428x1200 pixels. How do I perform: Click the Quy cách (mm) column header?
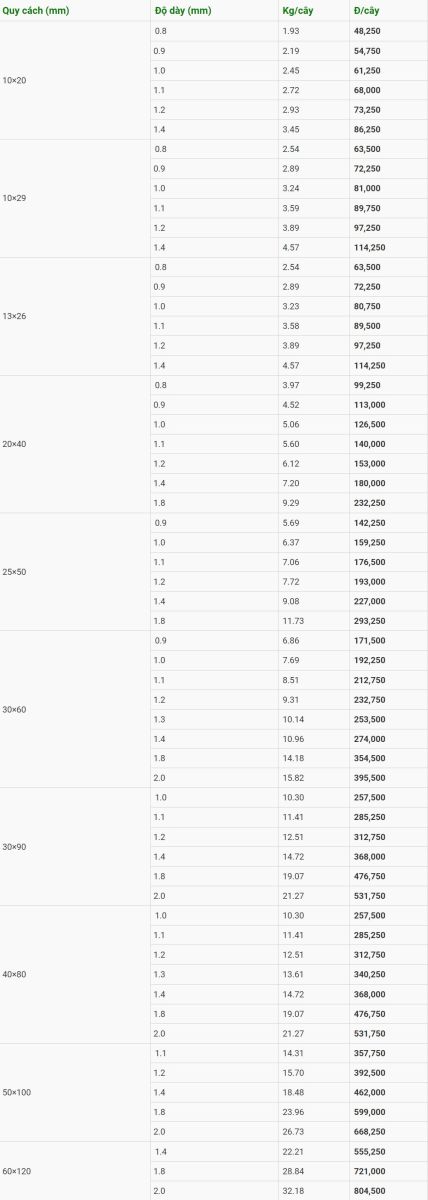(x=35, y=11)
